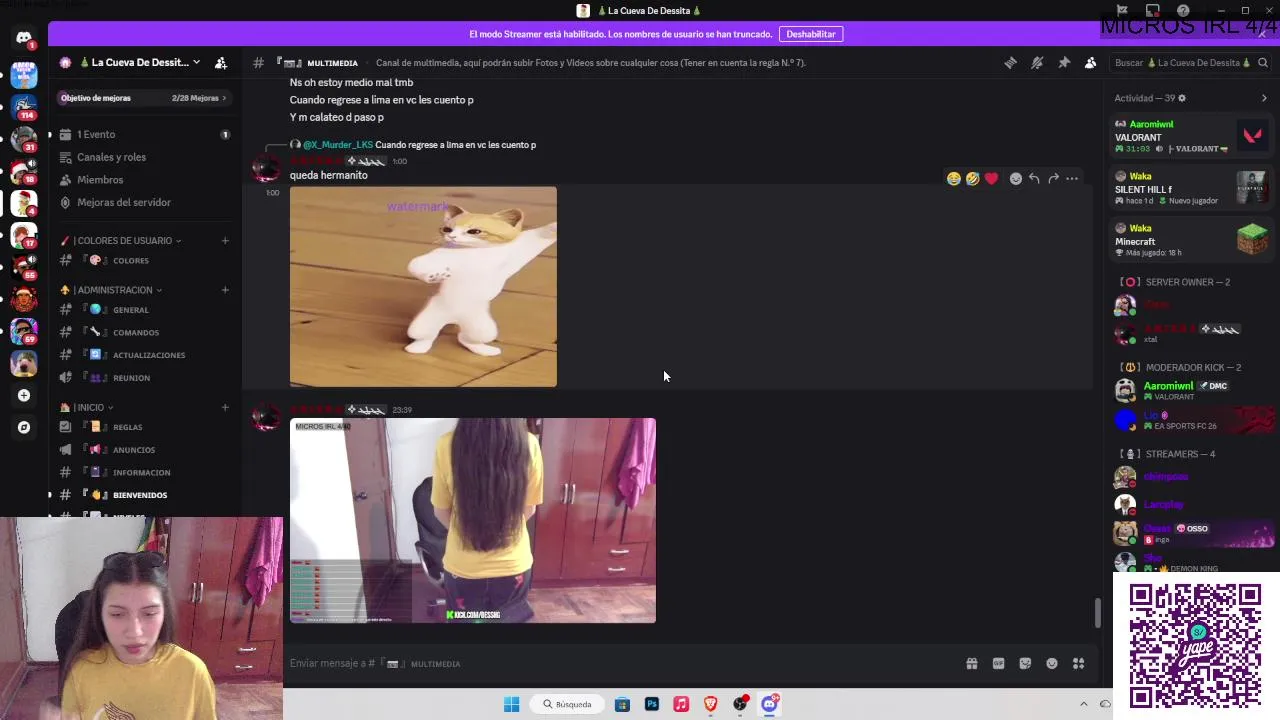
Task: Click the Enviar mensaje text box
Action: pyautogui.click(x=620, y=664)
